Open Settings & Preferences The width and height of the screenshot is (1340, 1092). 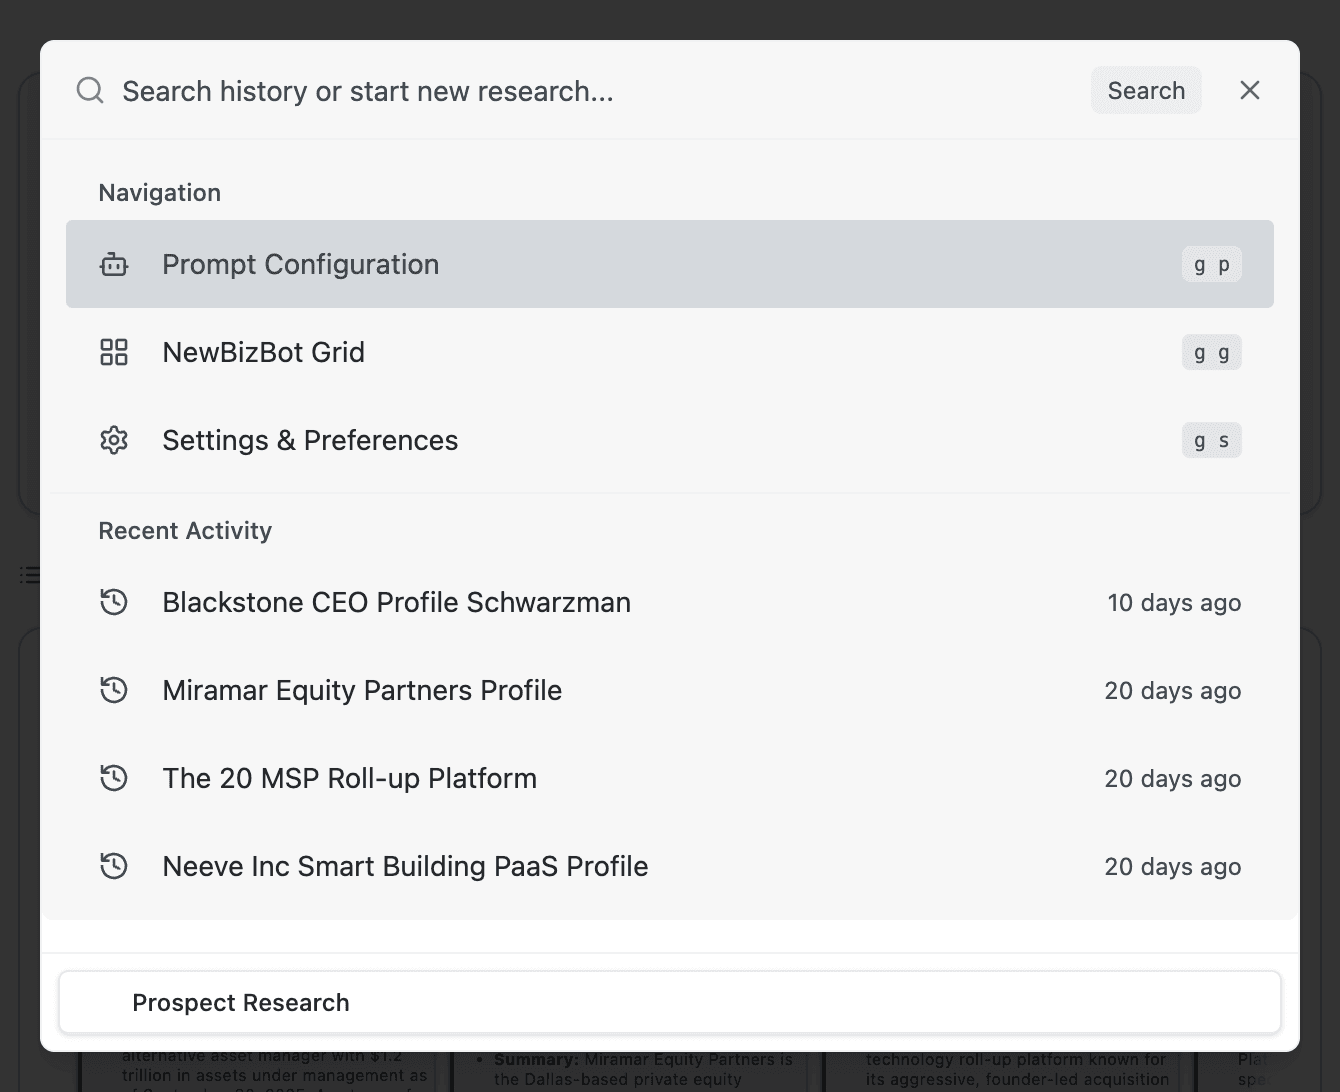[x=310, y=440]
